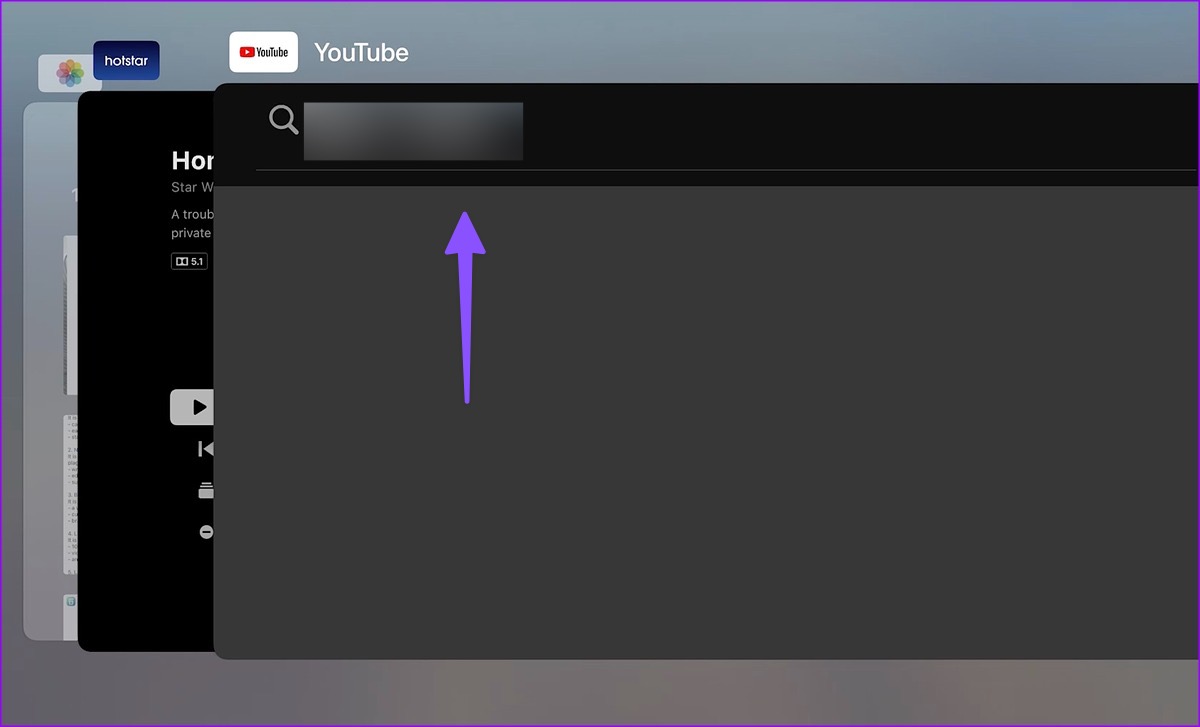Select the YouTube app title label

click(361, 53)
